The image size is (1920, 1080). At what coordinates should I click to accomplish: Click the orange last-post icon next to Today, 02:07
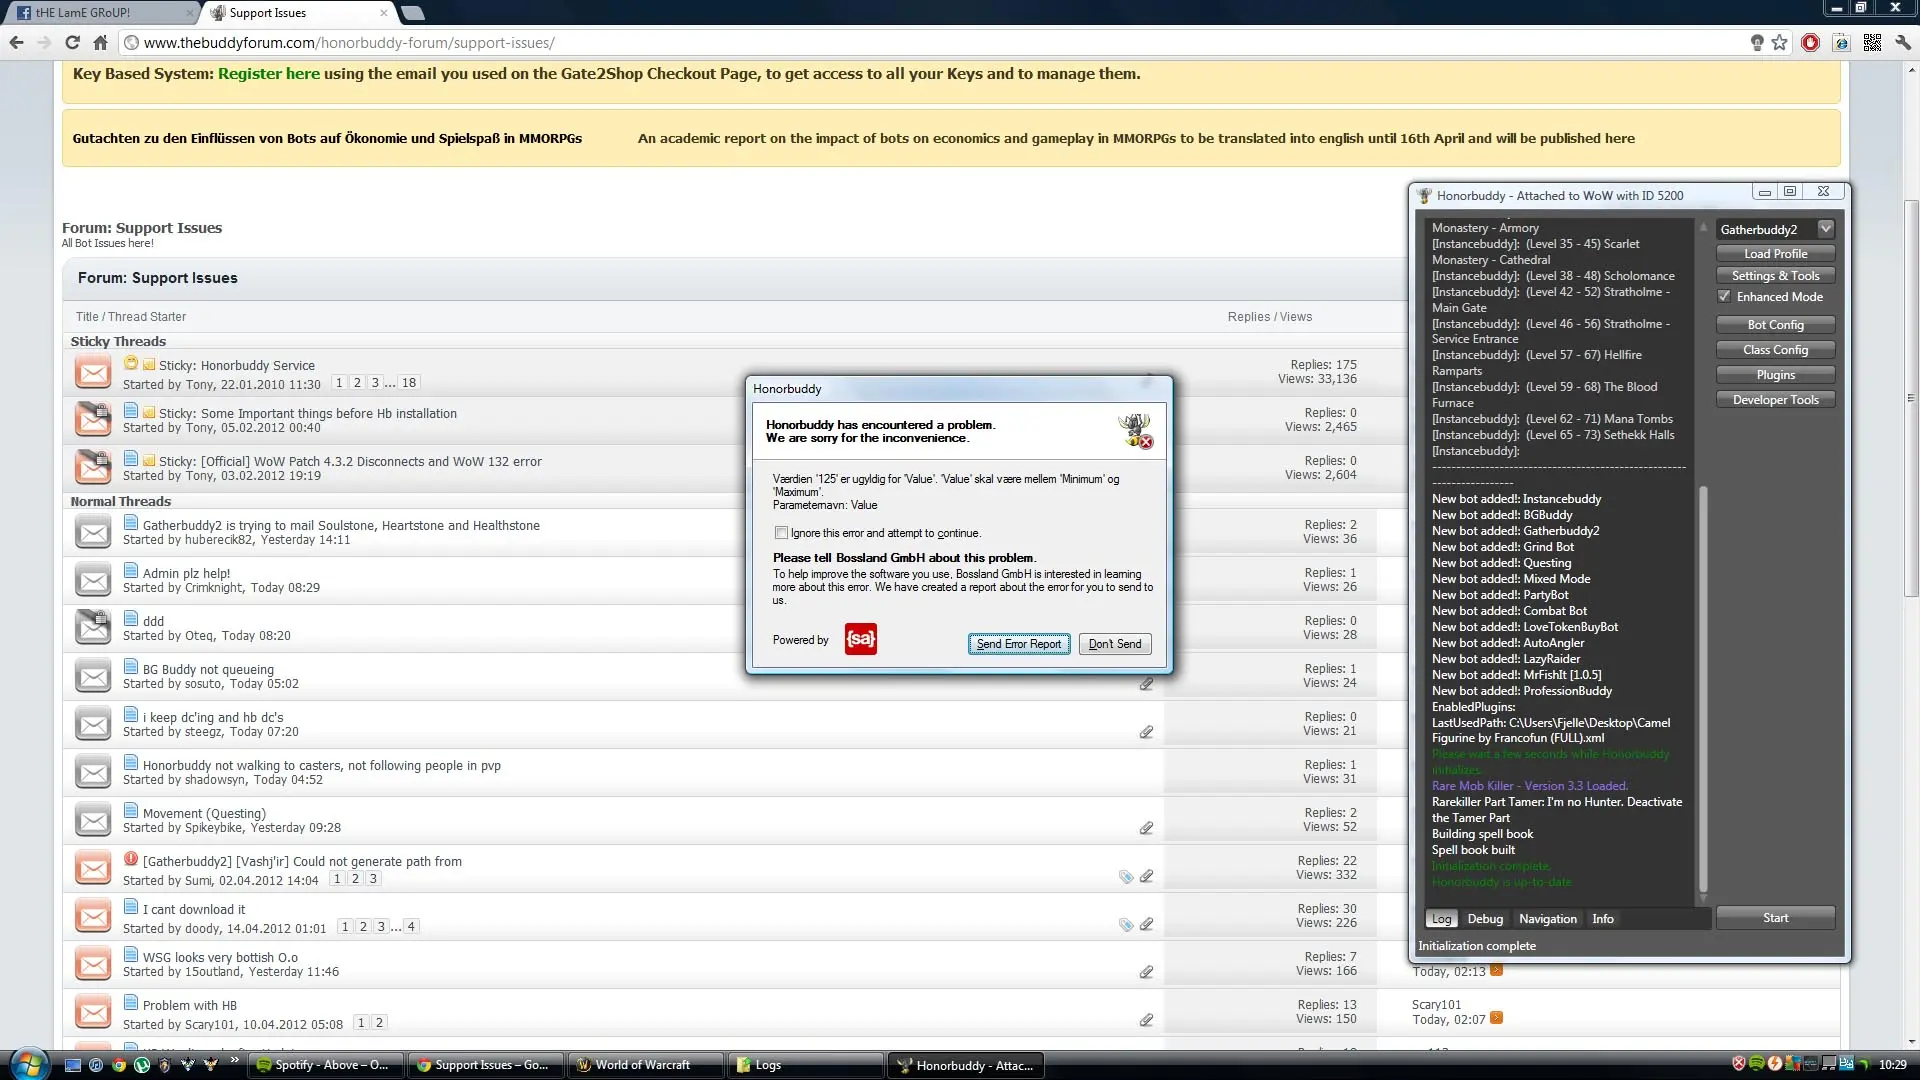pos(1496,1018)
